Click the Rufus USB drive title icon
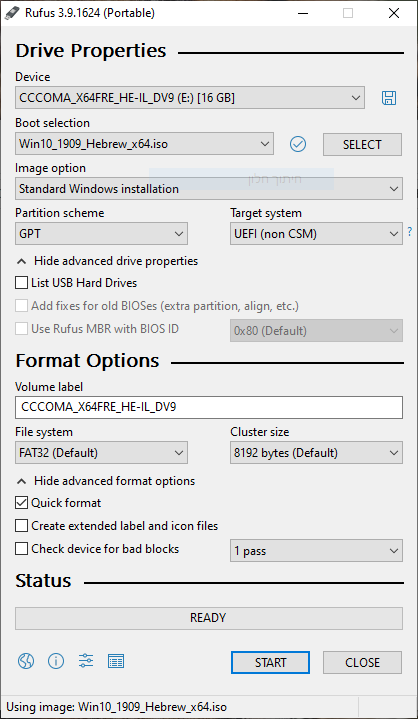Screen dimensions: 418x719 click(11, 13)
